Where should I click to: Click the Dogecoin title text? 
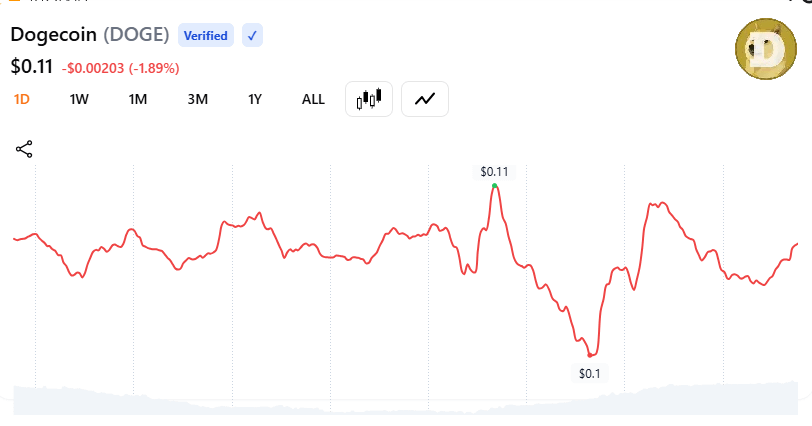click(x=53, y=35)
